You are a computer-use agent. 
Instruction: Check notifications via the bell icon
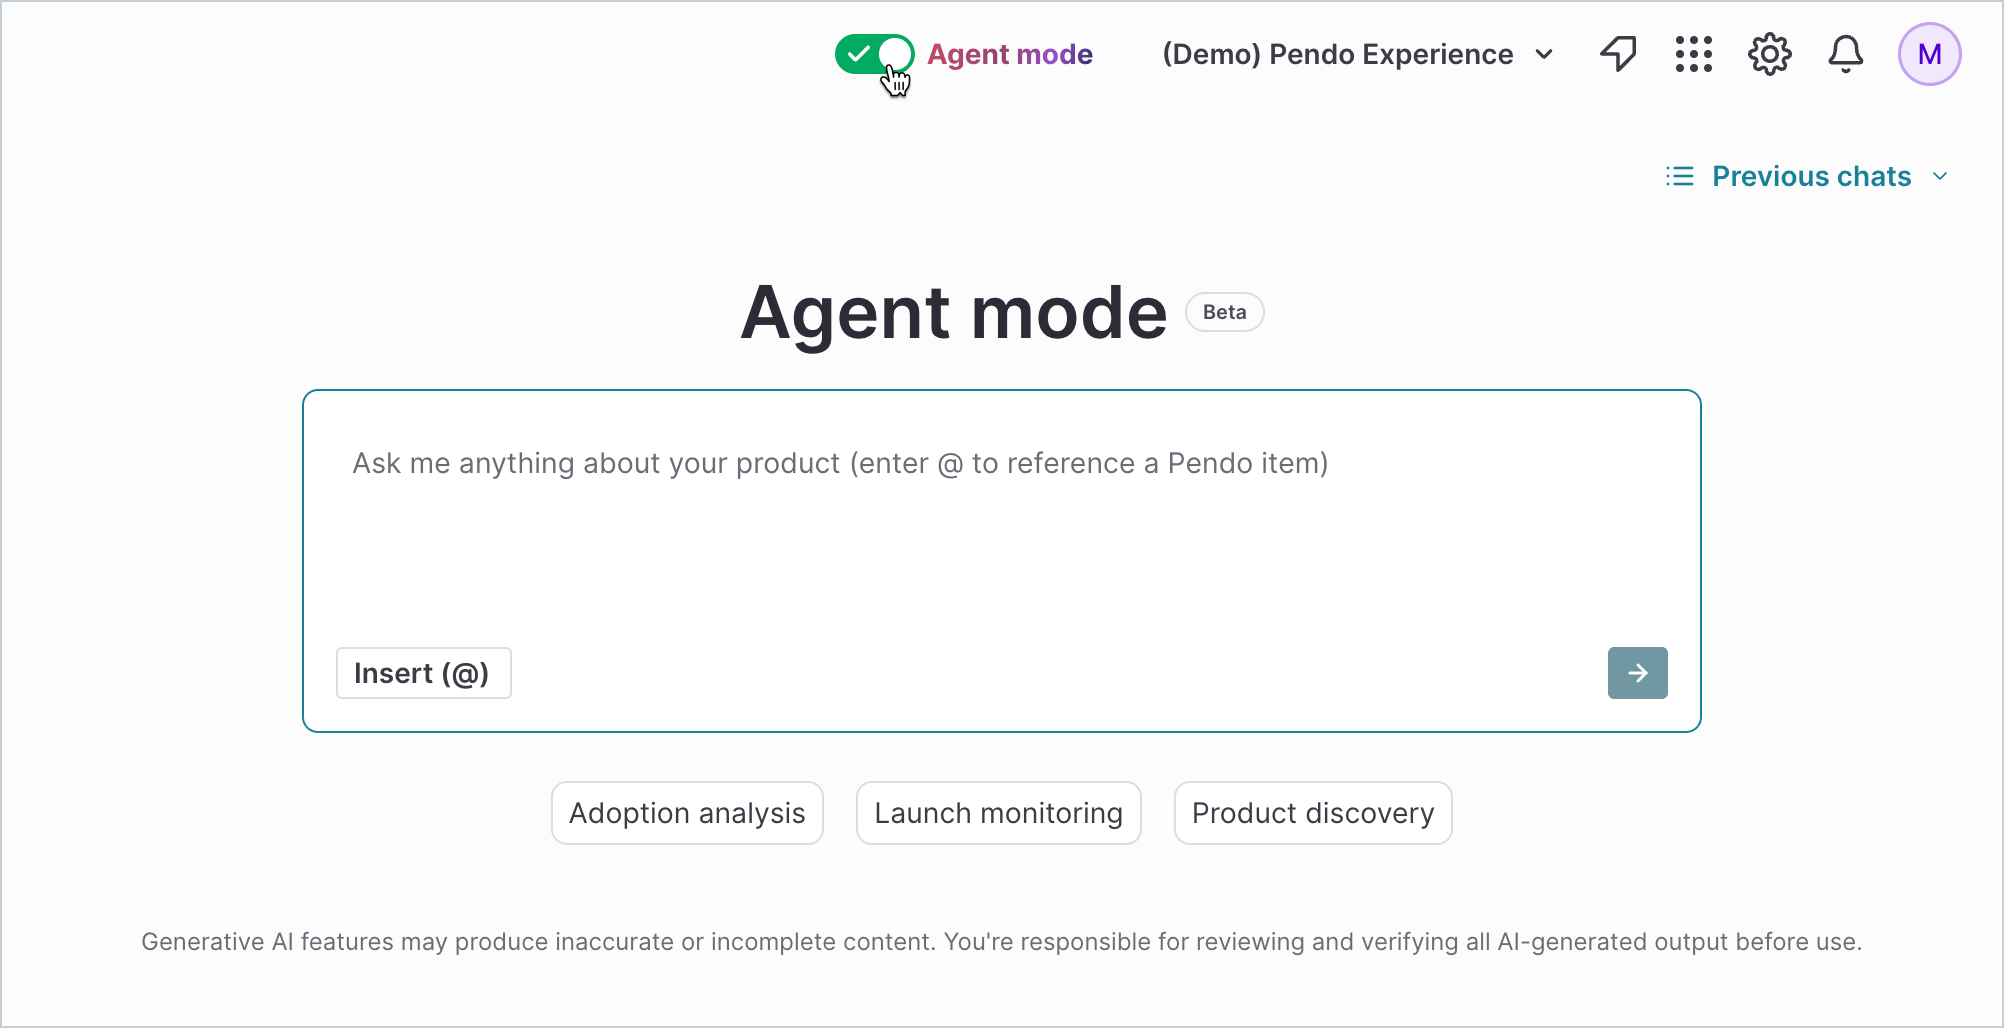point(1845,54)
